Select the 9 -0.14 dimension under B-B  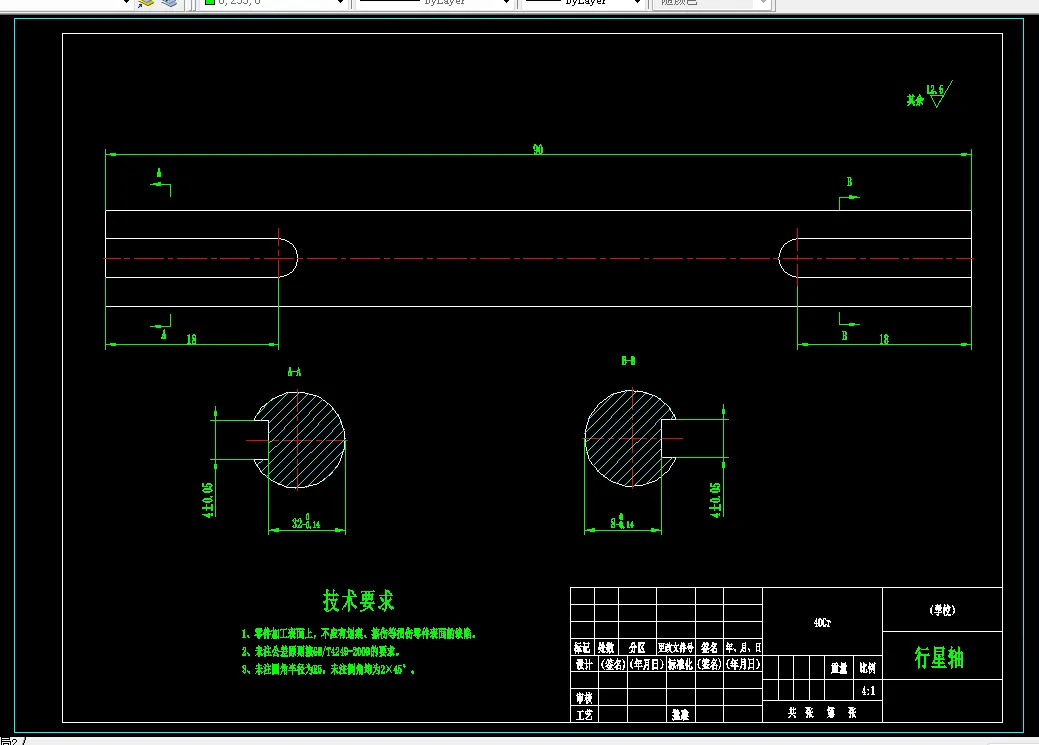[x=622, y=522]
